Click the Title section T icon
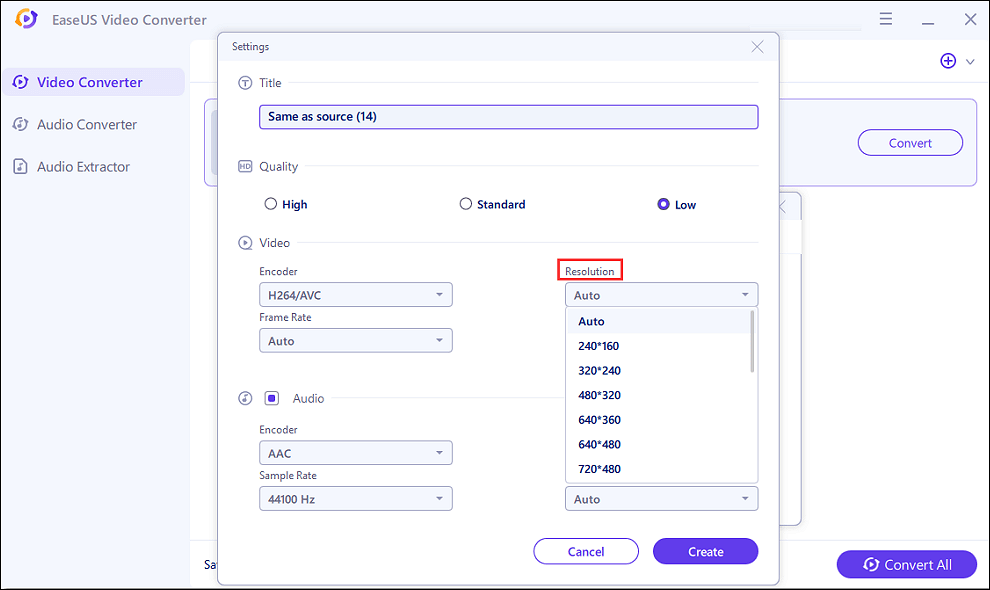Image resolution: width=990 pixels, height=590 pixels. 245,83
